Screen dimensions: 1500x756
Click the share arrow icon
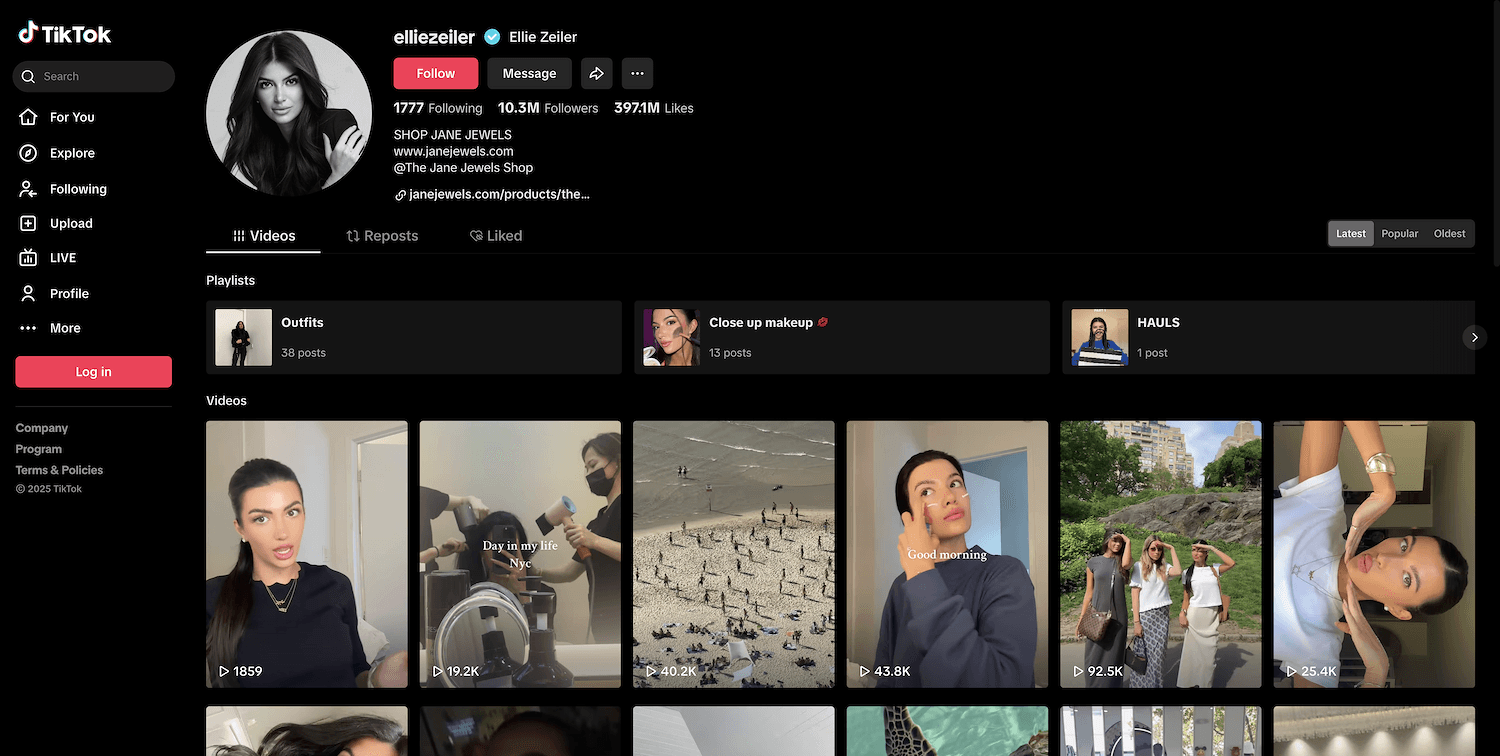point(596,73)
